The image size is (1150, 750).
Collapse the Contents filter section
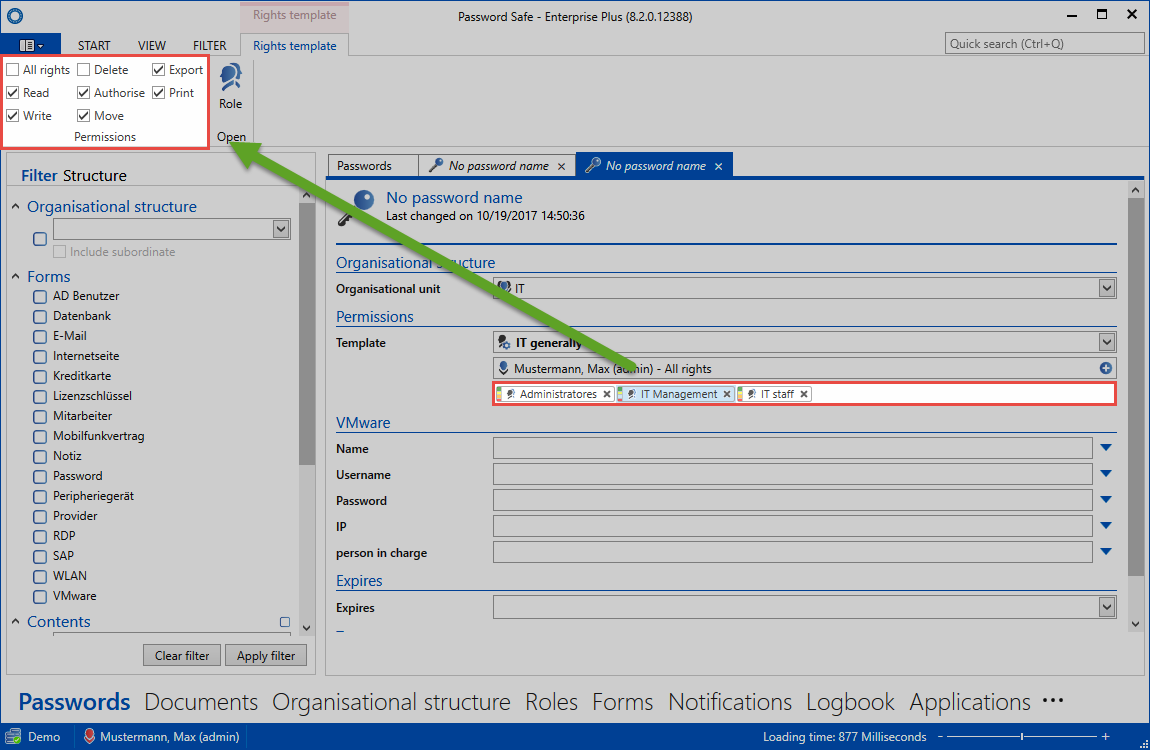tap(15, 622)
